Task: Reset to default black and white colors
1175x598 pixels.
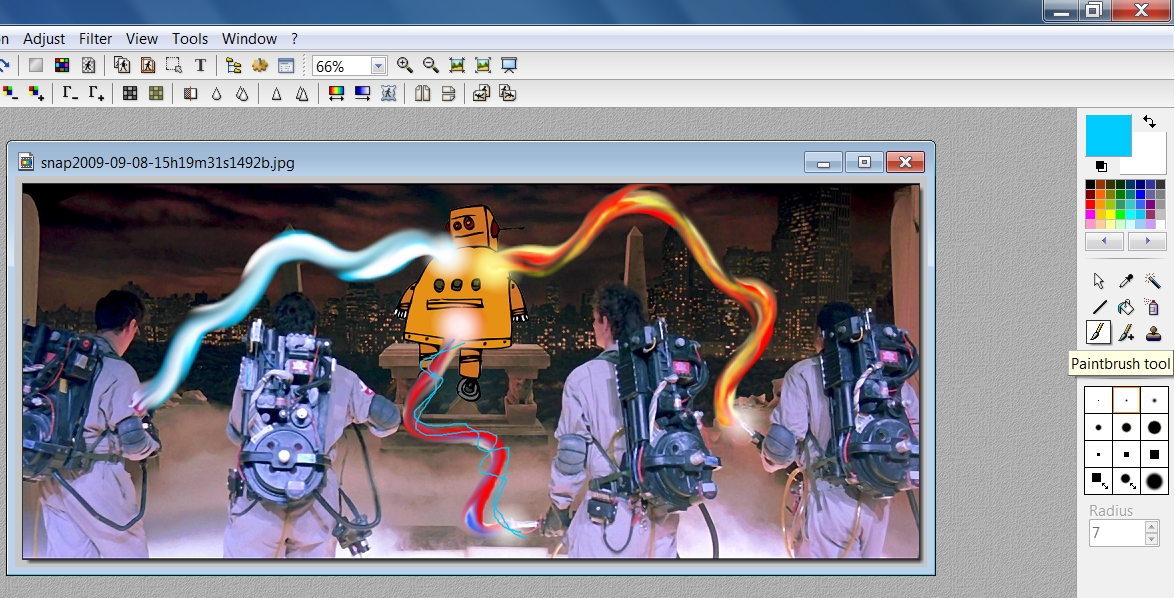Action: 1101,166
